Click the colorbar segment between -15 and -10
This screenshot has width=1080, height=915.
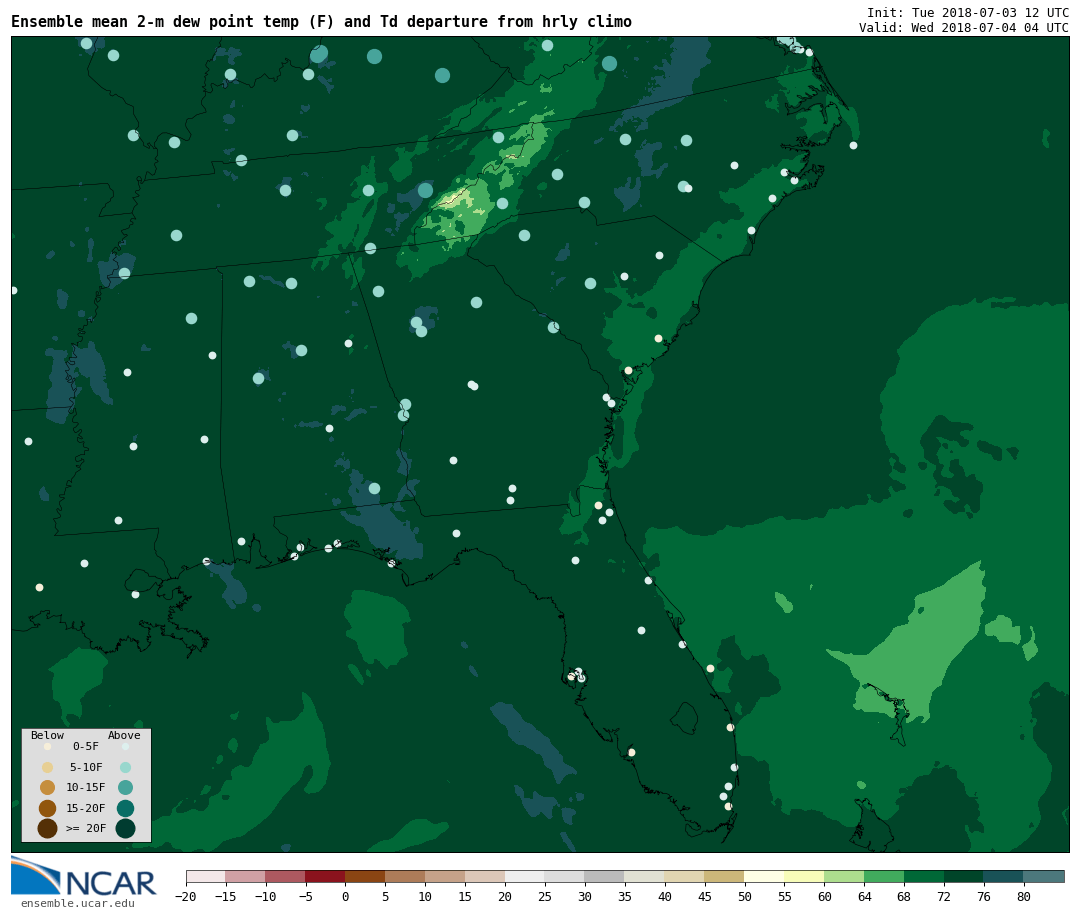pos(245,876)
